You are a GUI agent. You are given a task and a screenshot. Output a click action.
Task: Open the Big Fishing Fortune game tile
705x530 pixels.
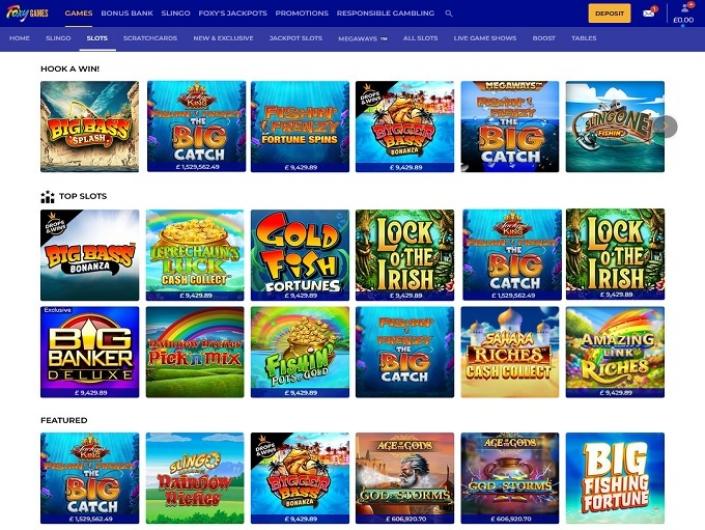(615, 478)
